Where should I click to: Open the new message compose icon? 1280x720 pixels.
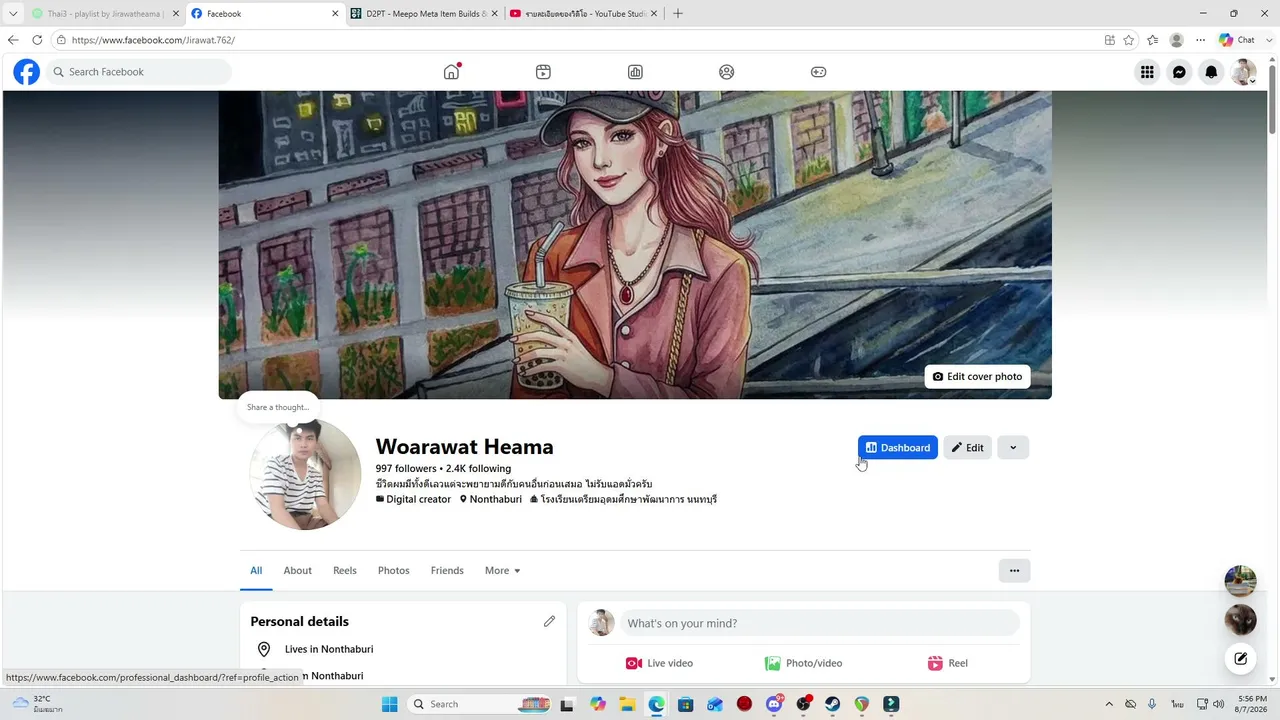tap(1241, 658)
